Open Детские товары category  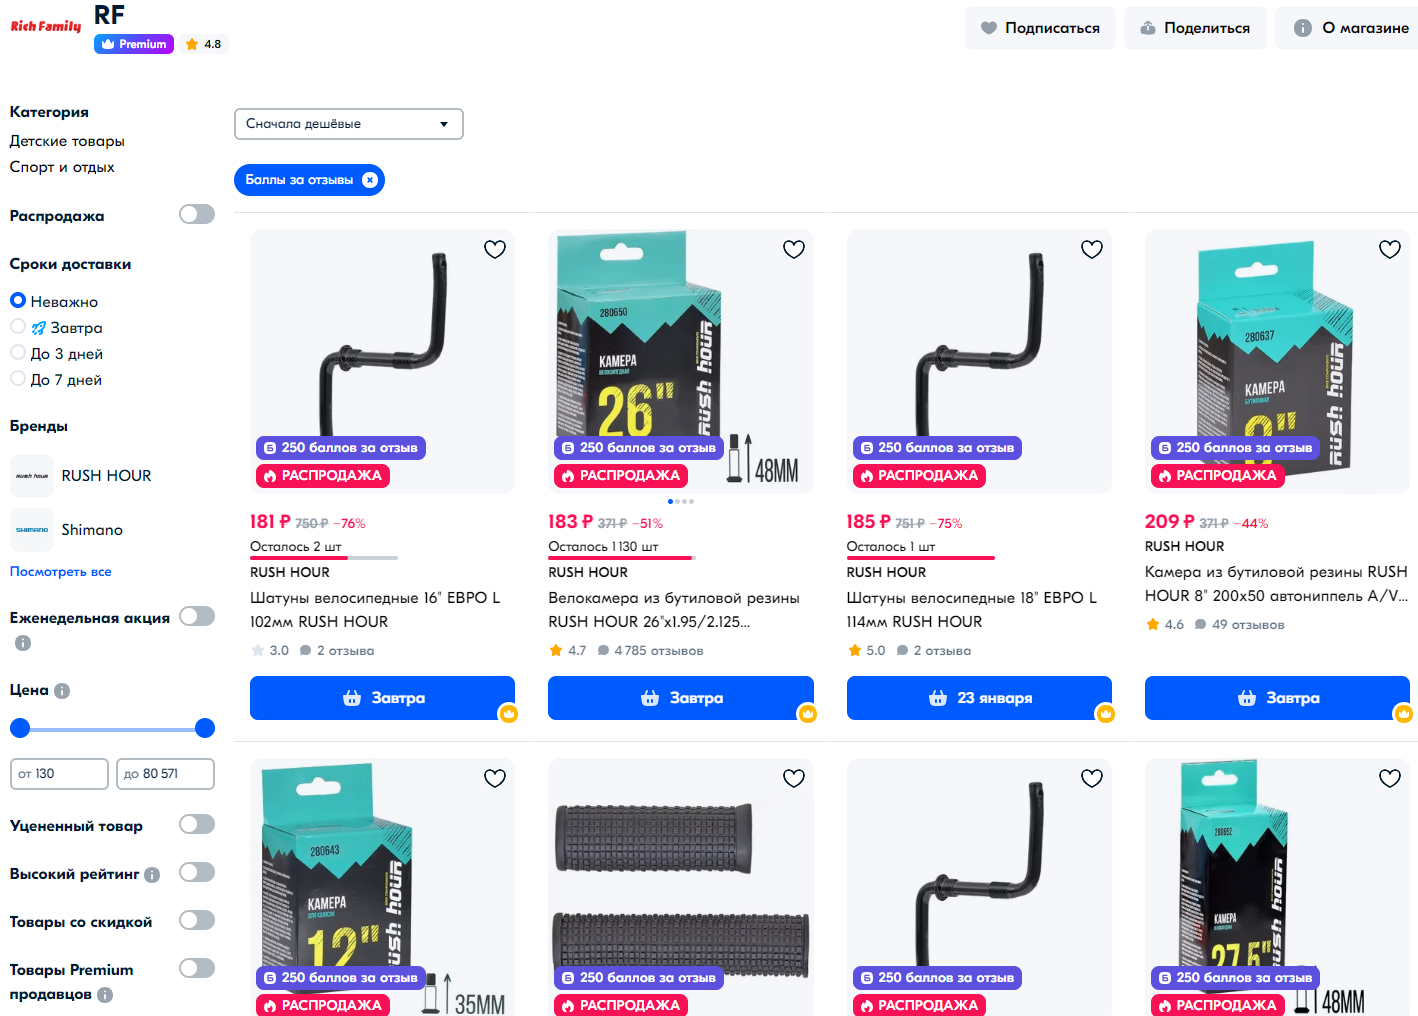(x=67, y=141)
